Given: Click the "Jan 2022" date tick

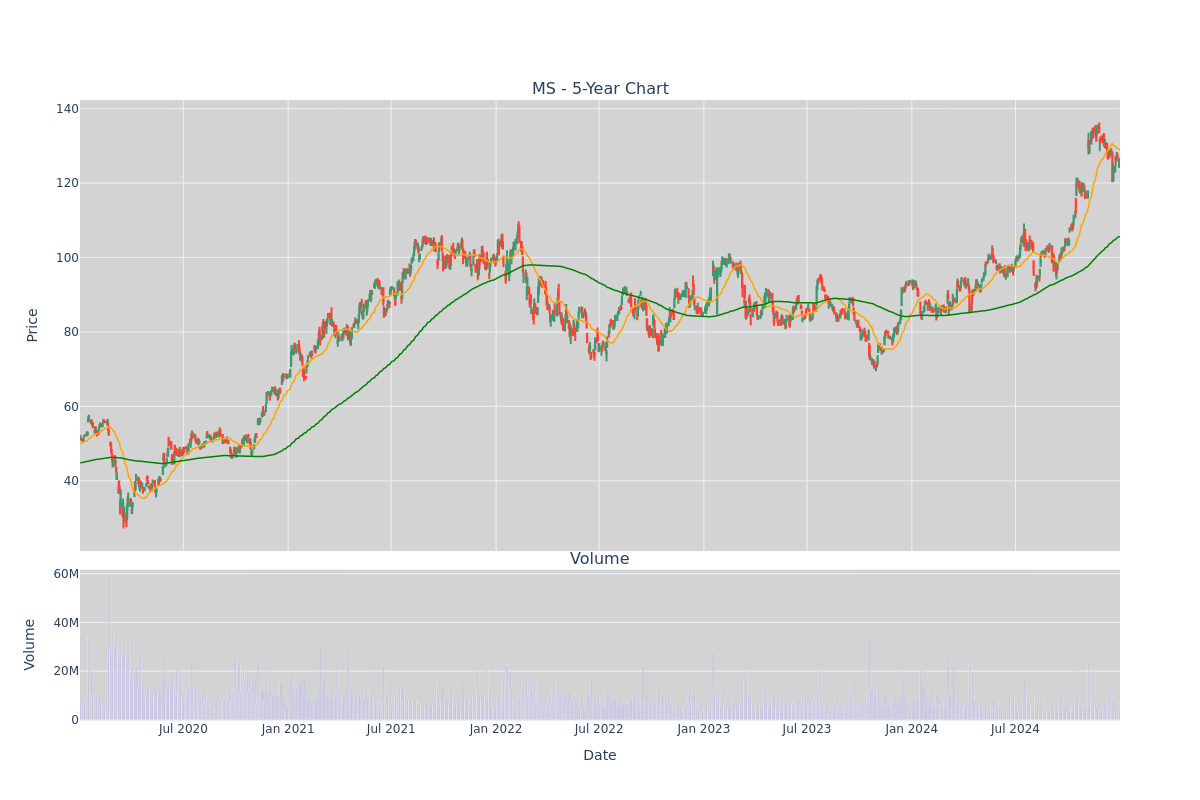Looking at the screenshot, I should pyautogui.click(x=496, y=729).
